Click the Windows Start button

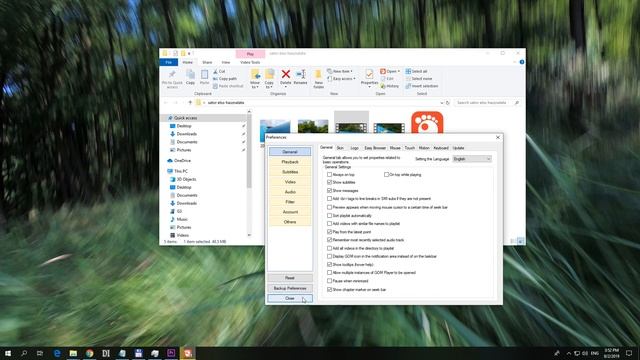point(8,353)
